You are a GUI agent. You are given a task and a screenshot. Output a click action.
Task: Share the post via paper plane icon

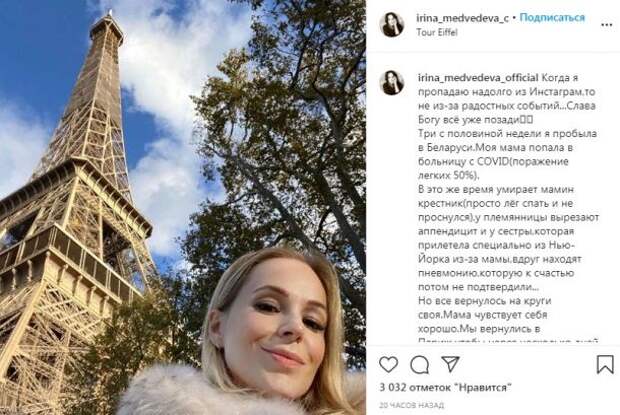pos(450,364)
